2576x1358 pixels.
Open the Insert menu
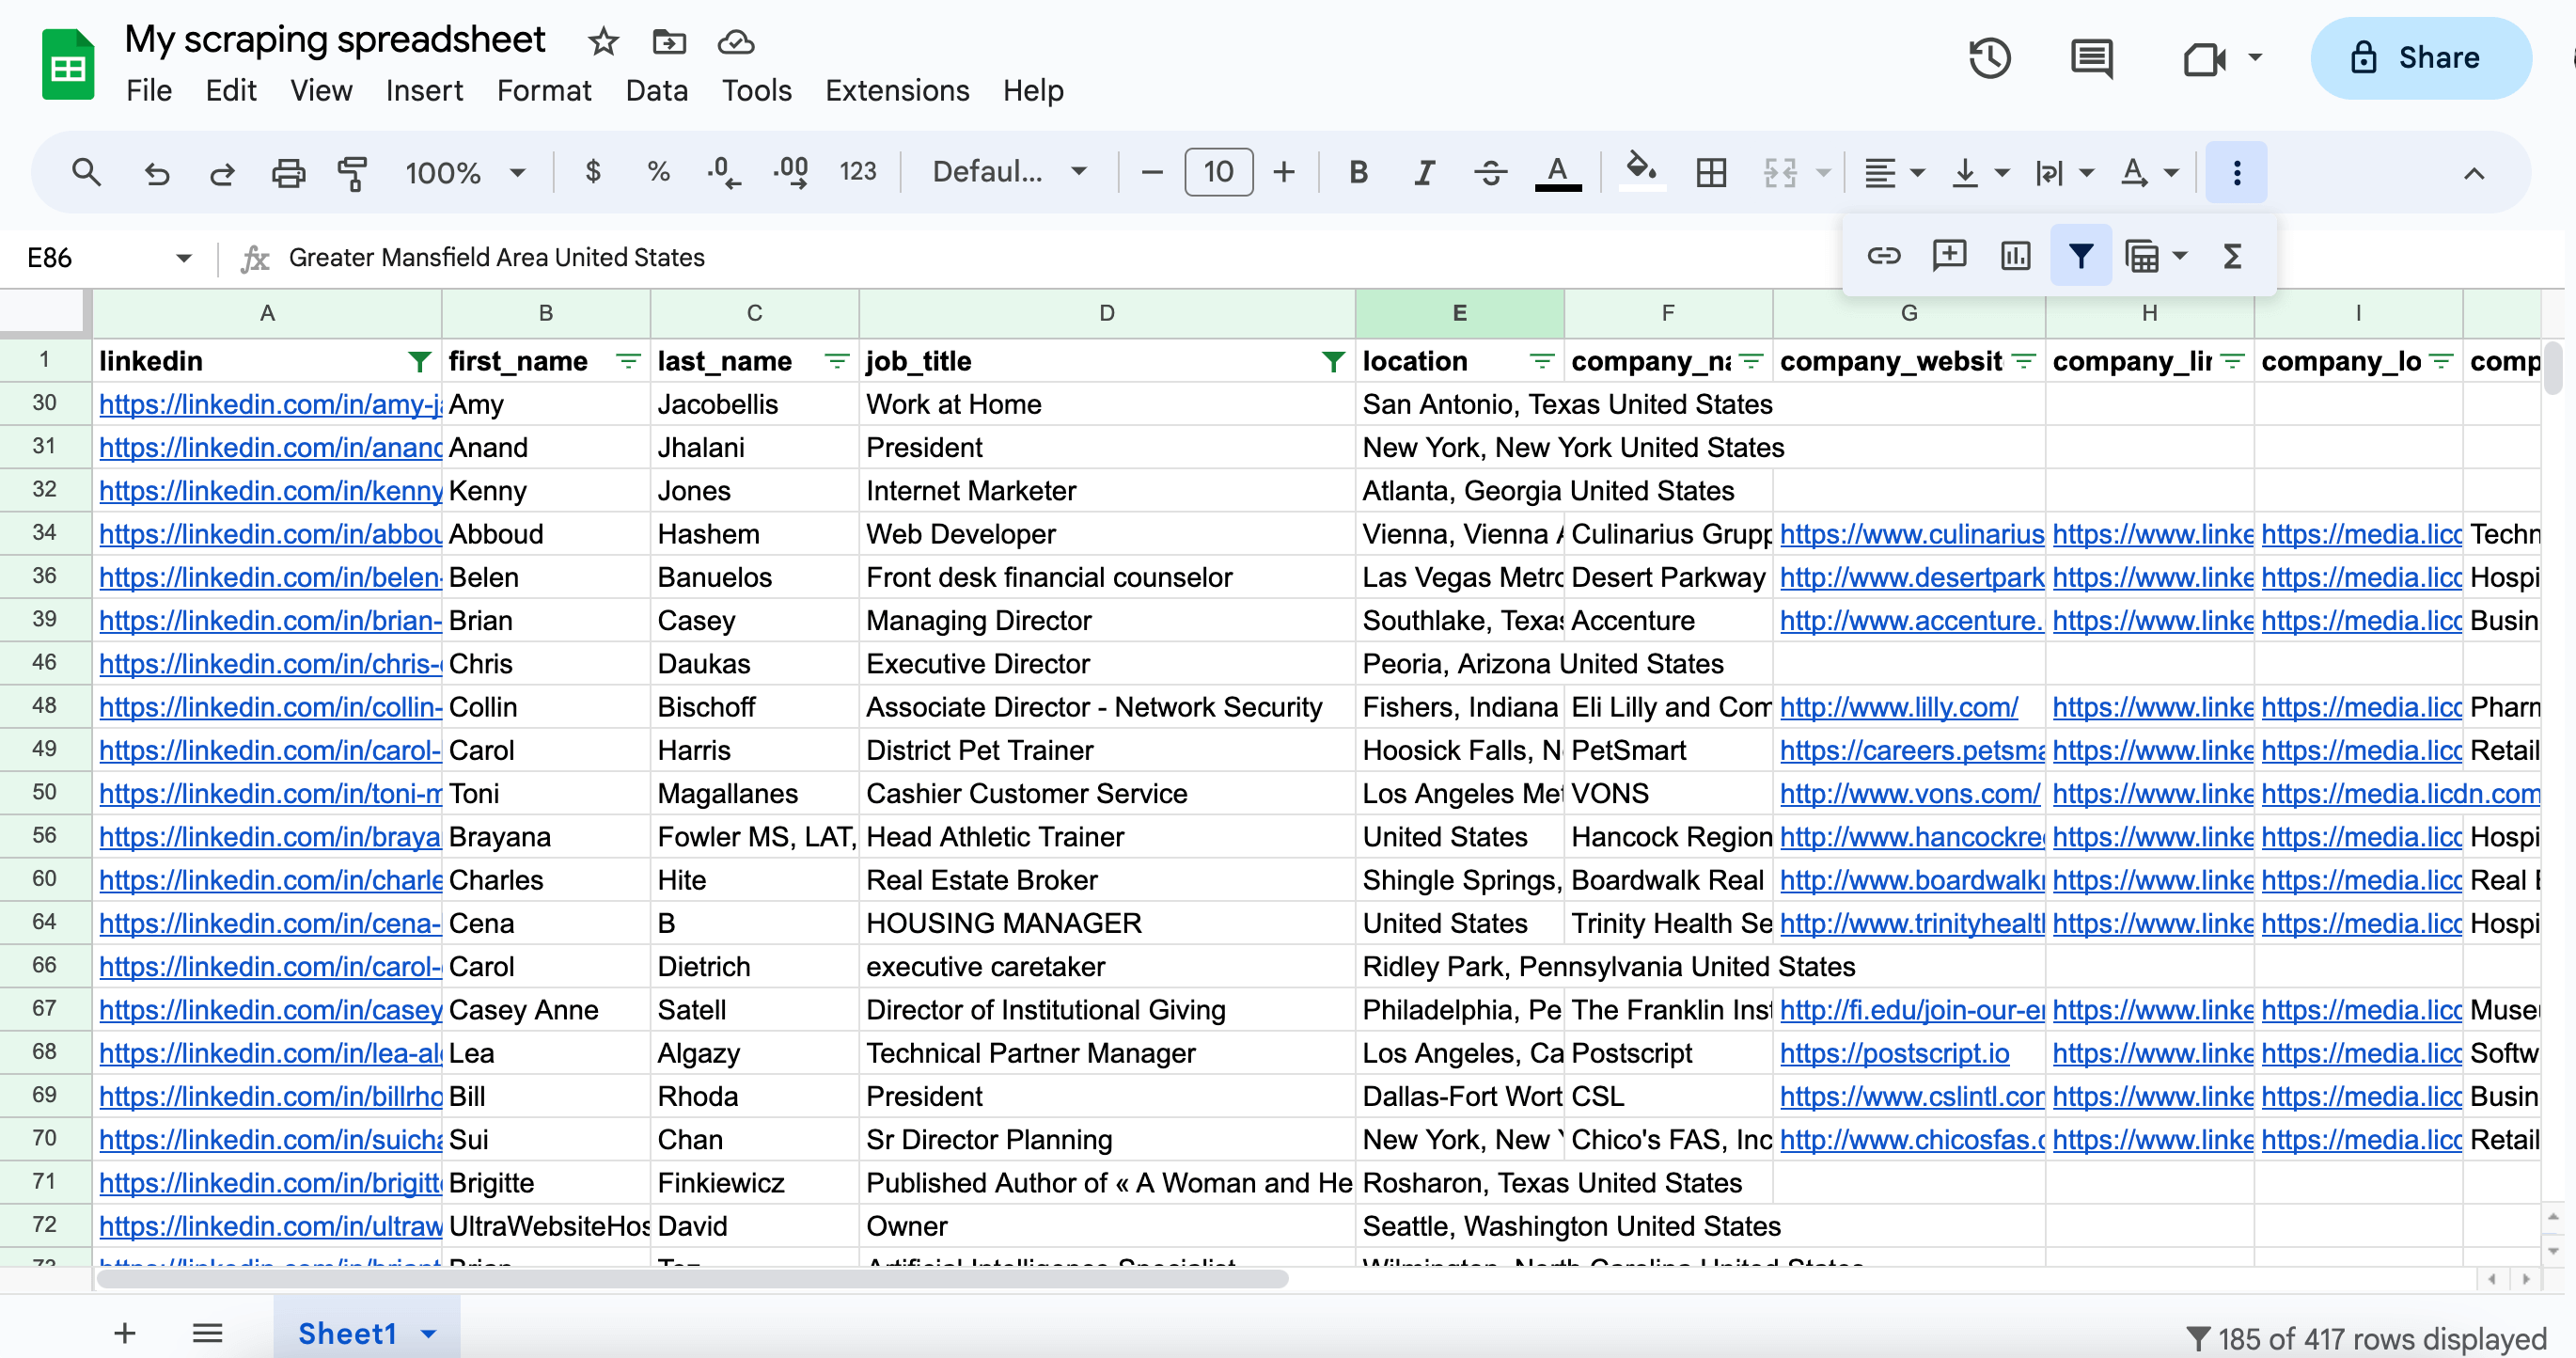(x=424, y=90)
